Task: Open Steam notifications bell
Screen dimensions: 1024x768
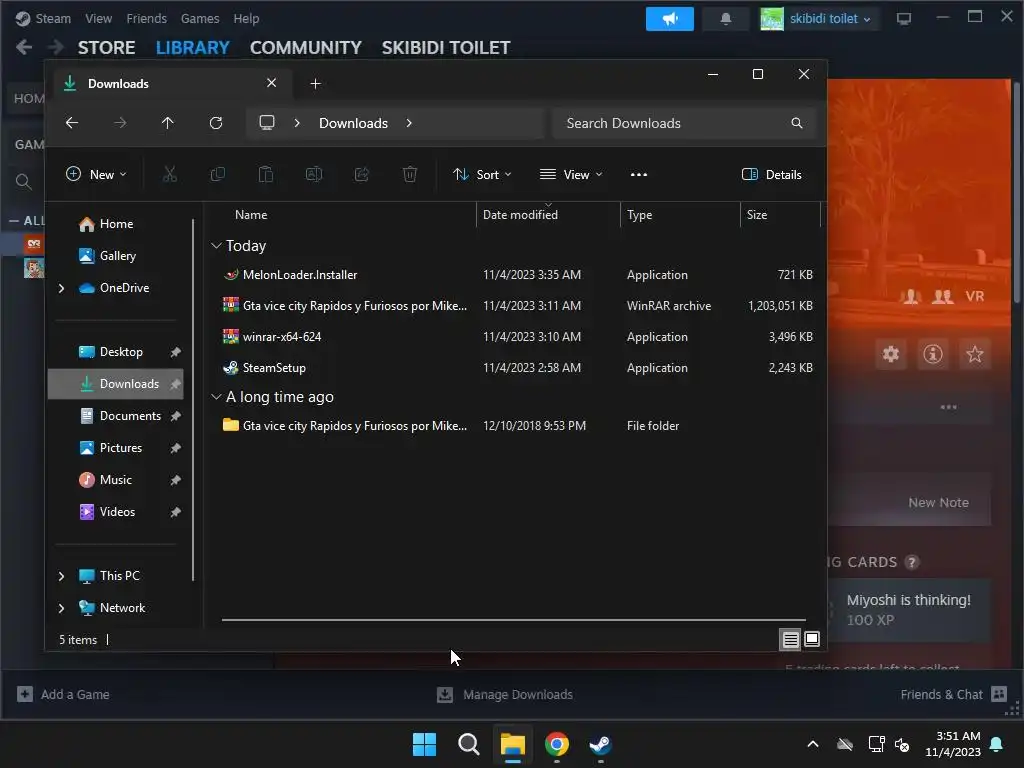Action: tap(726, 19)
